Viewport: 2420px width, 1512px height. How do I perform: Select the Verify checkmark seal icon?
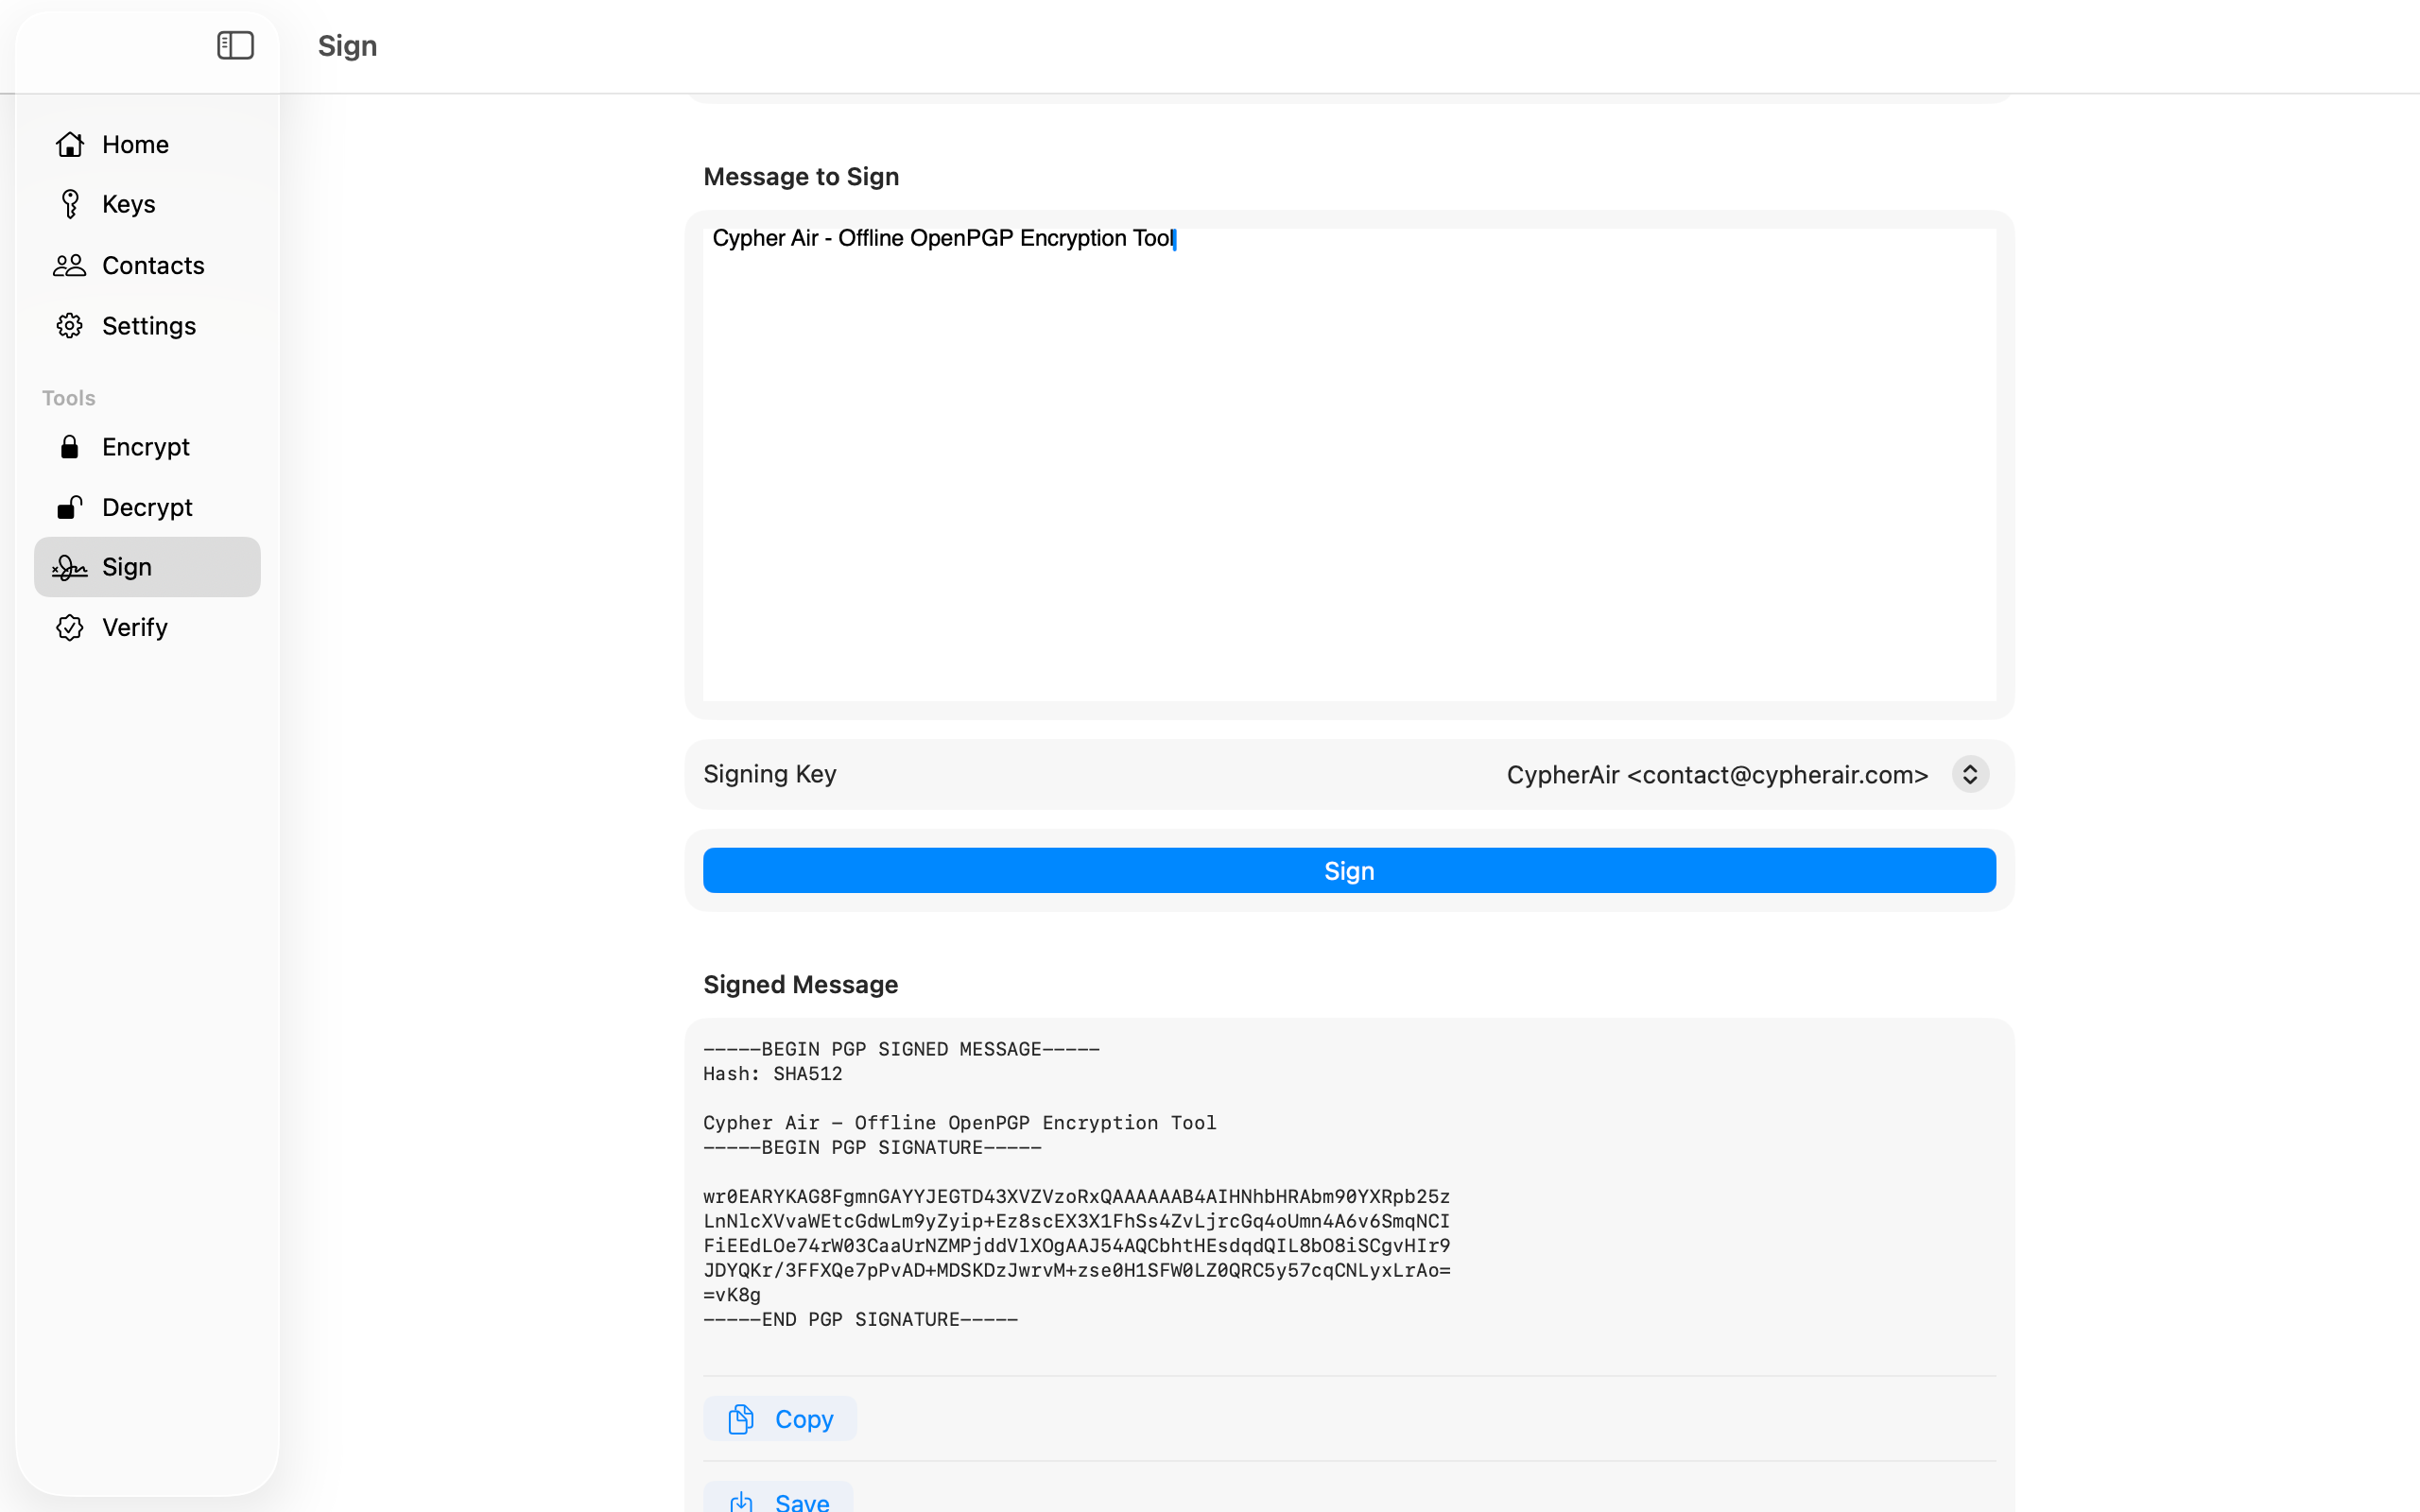[x=70, y=627]
